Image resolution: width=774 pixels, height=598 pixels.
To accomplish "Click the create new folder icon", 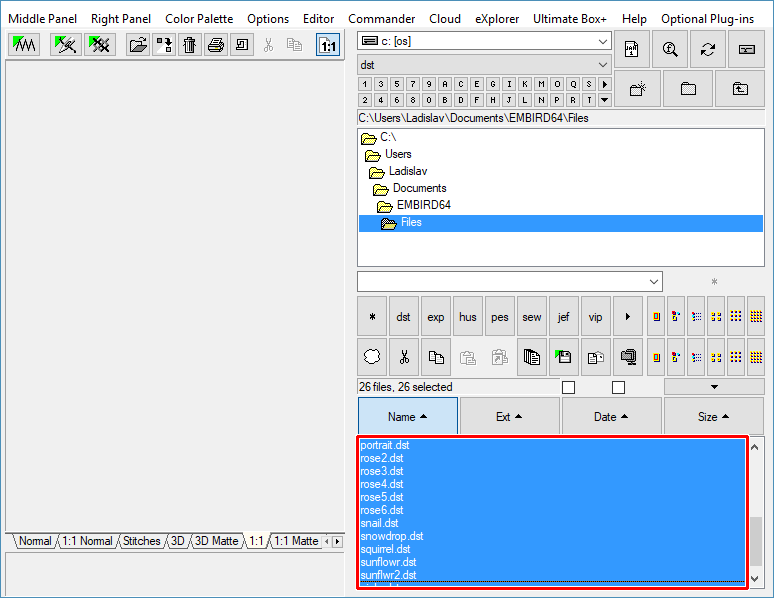I will 637,89.
